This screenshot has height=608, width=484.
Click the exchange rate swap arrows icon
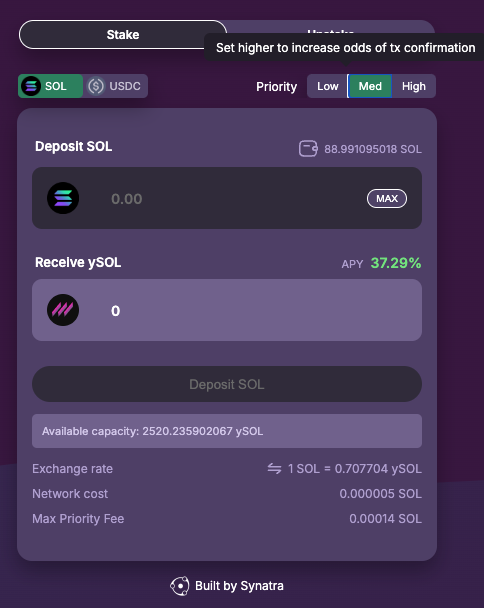[x=274, y=468]
